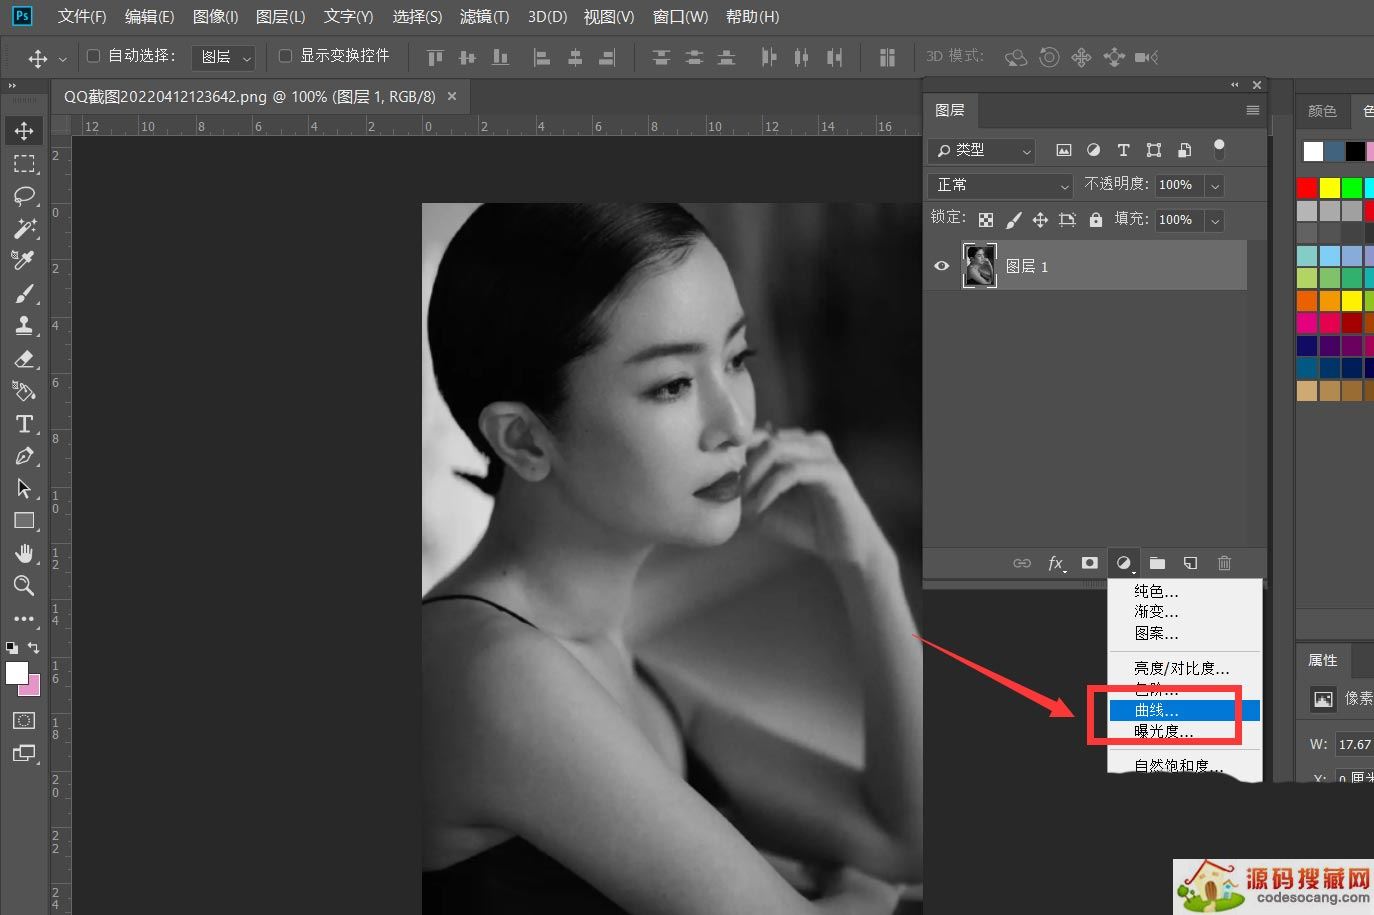Open the 滤镜(T) menu
Image resolution: width=1374 pixels, height=915 pixels.
tap(484, 16)
